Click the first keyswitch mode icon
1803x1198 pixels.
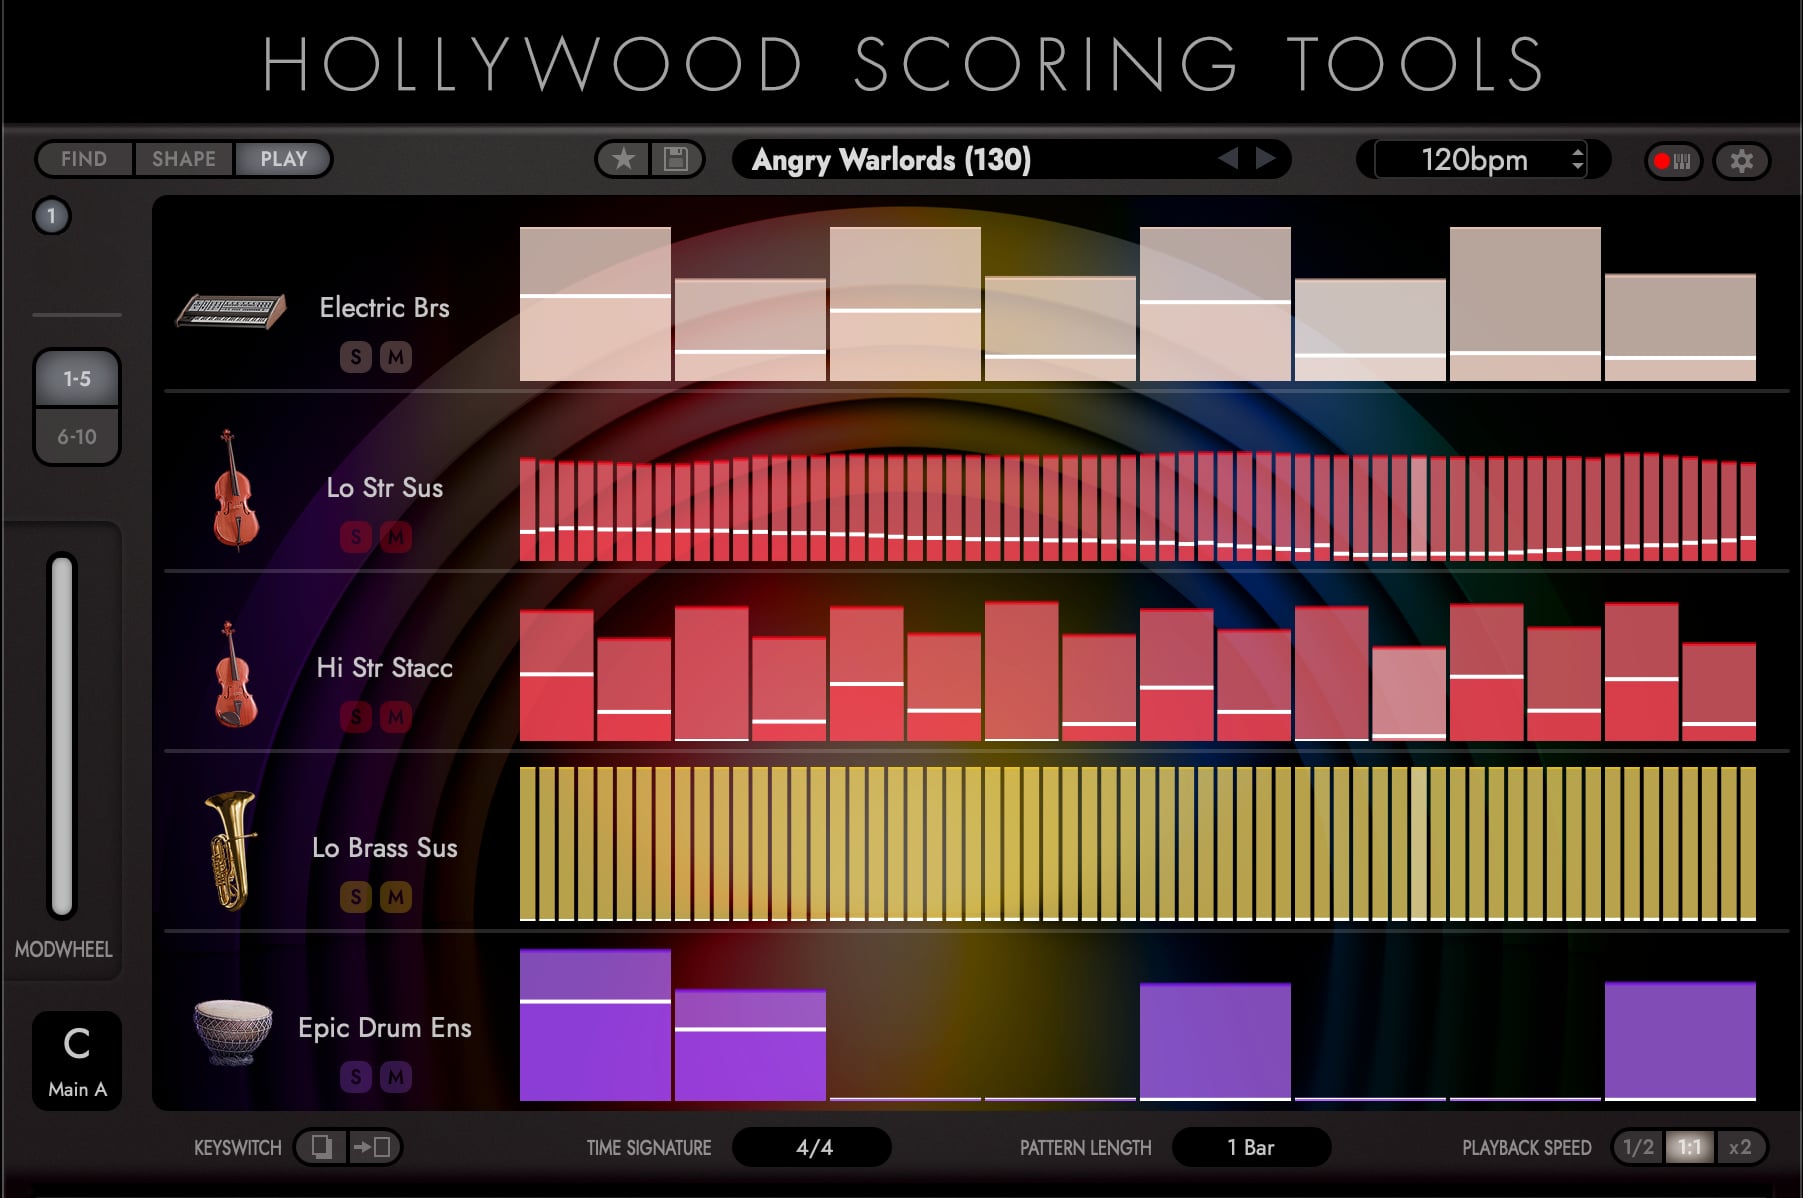coord(322,1147)
